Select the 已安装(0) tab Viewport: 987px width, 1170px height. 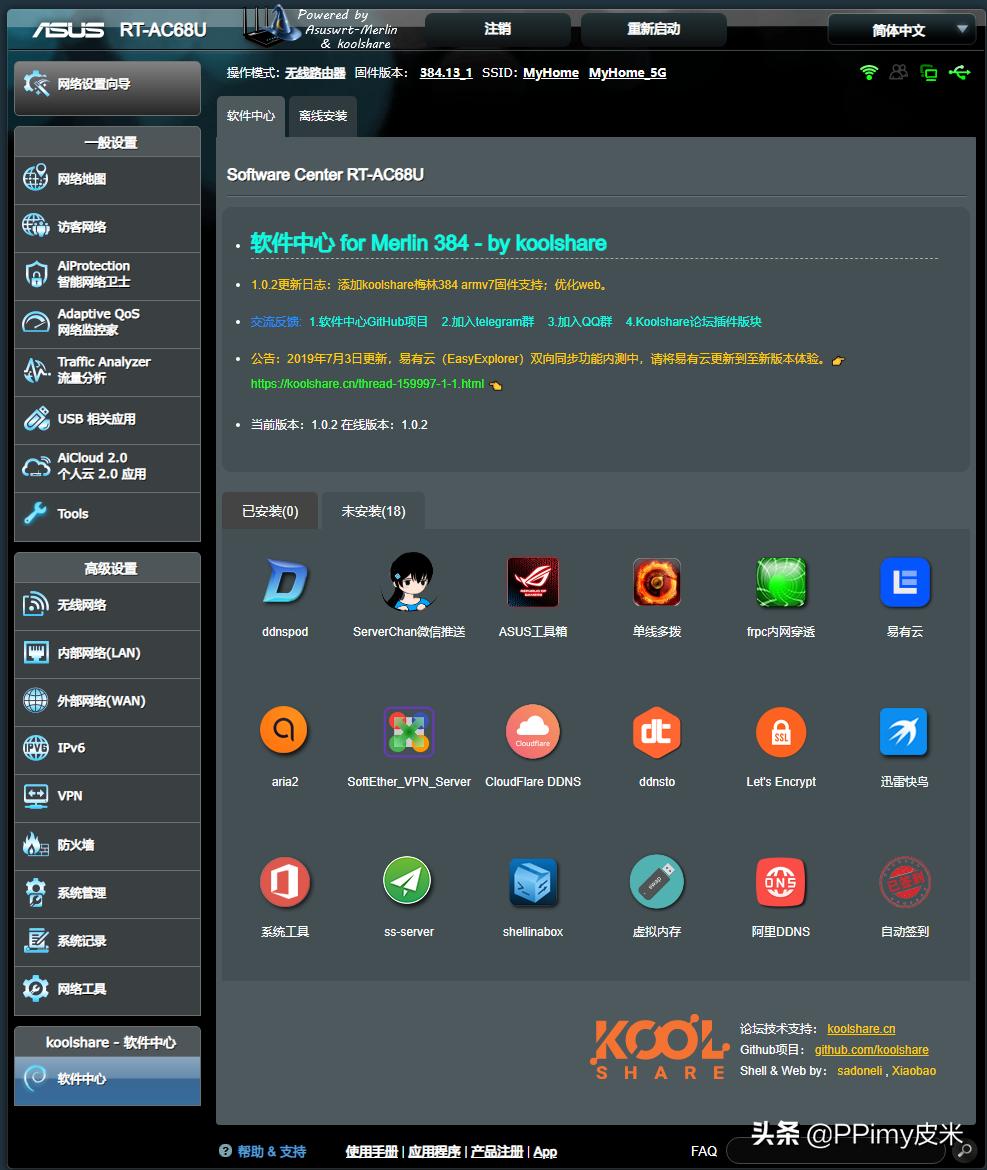click(270, 511)
